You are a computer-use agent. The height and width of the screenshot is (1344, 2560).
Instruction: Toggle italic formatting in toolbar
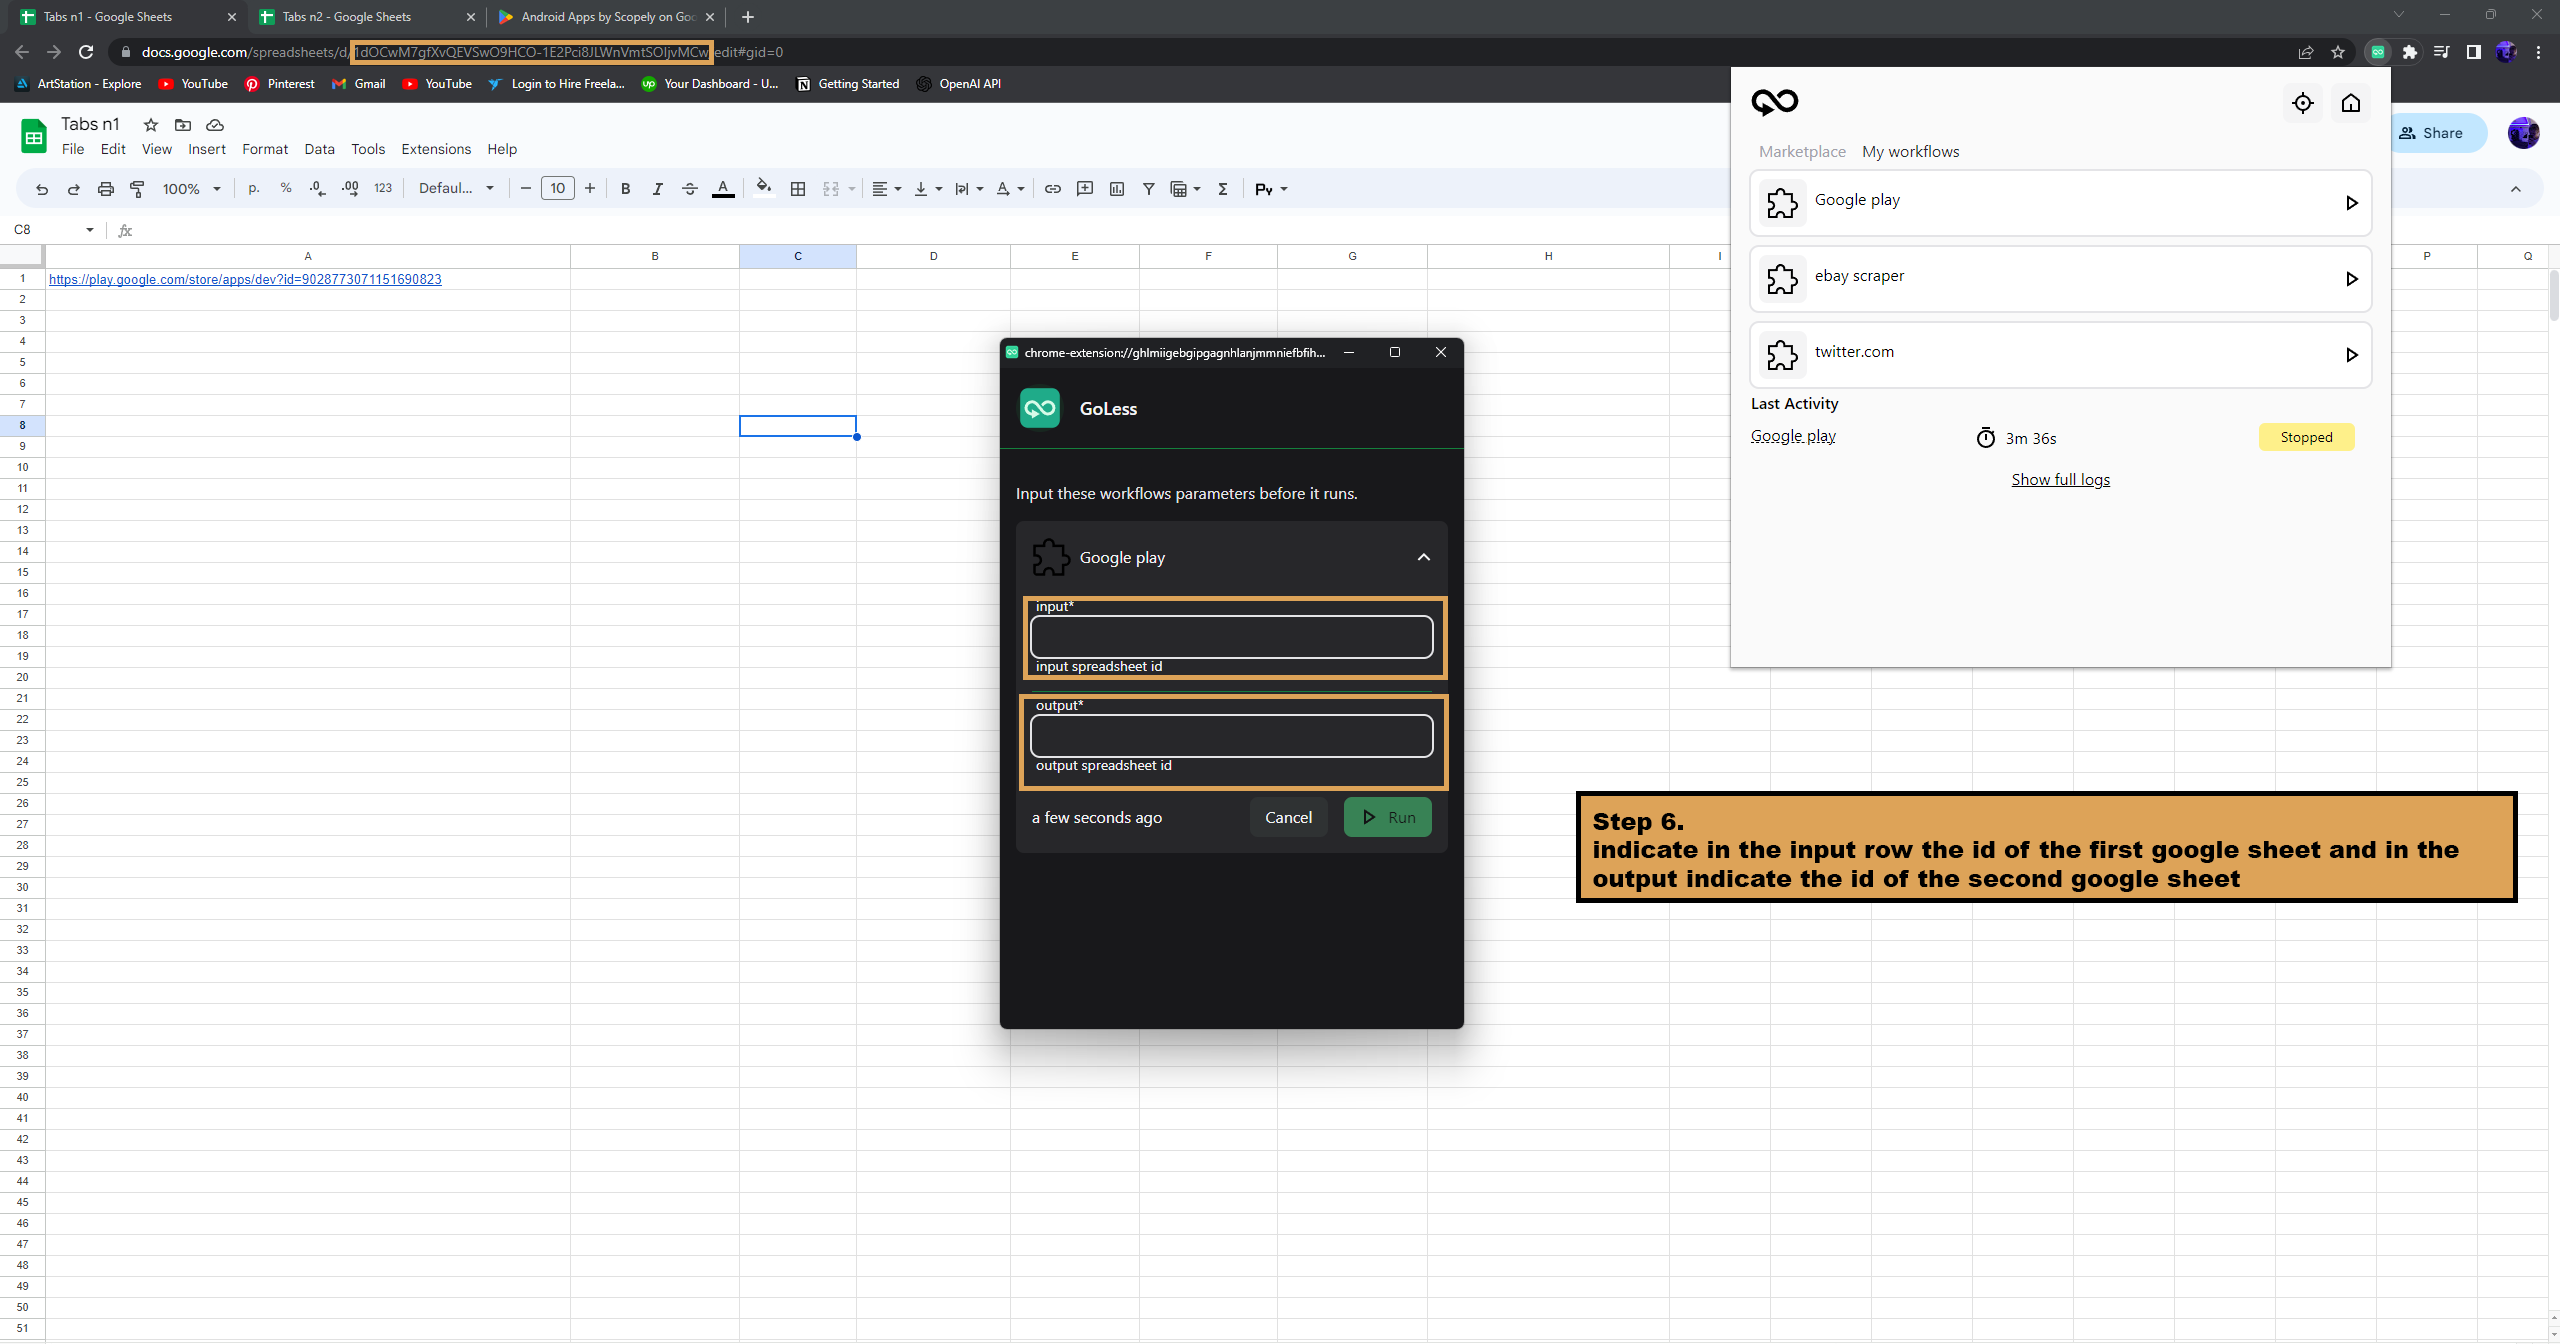click(657, 189)
